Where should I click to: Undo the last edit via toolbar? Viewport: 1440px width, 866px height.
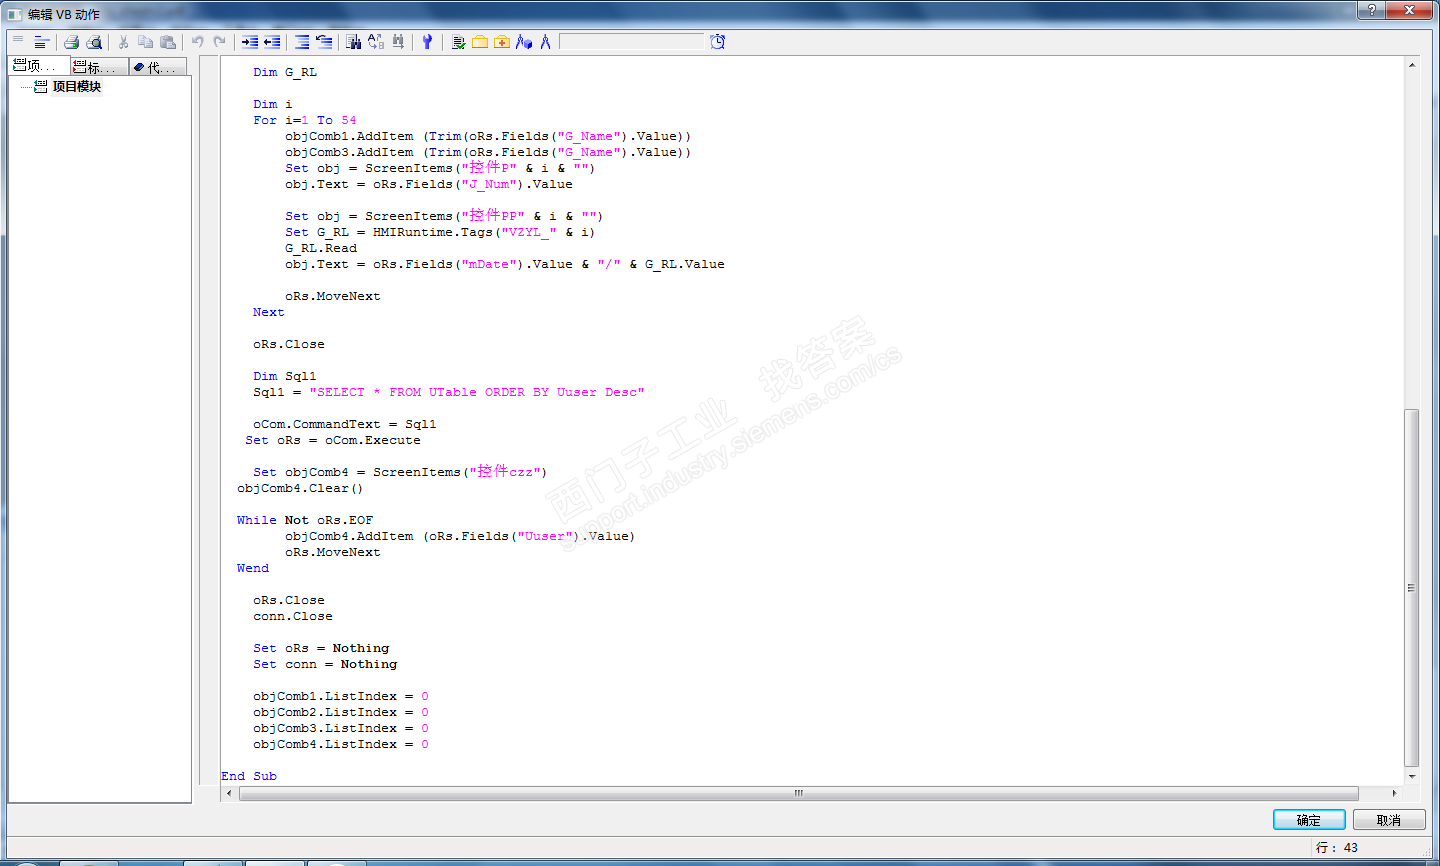197,42
